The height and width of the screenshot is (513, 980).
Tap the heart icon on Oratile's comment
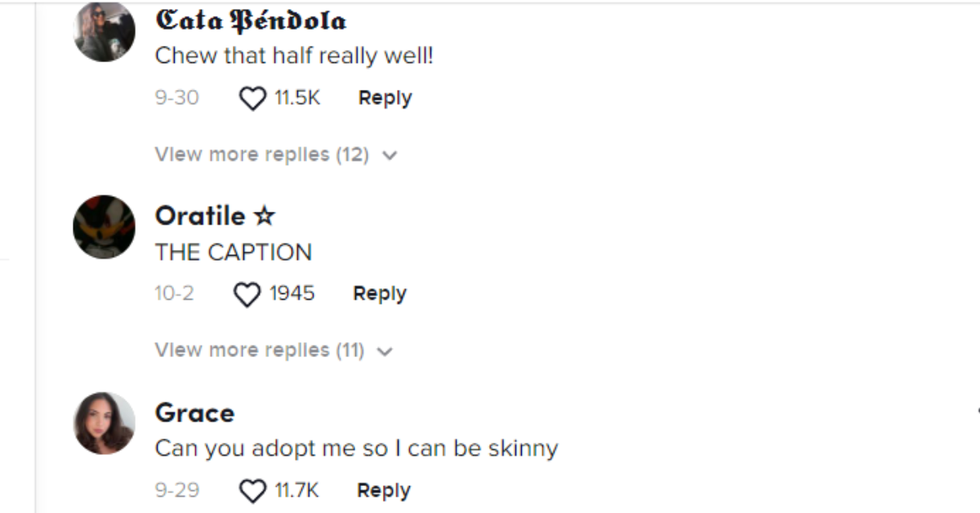coord(247,294)
